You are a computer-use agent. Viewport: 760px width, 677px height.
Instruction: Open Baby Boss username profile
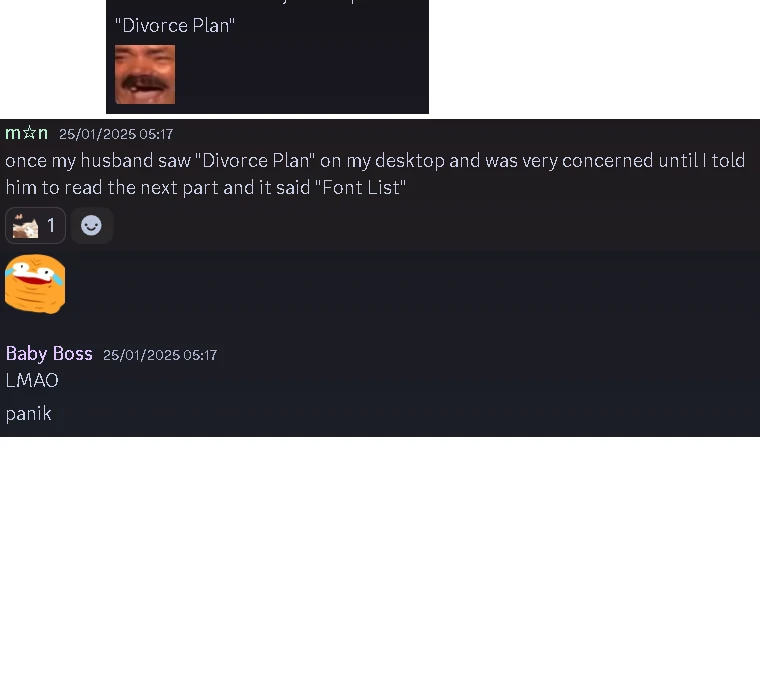[49, 353]
